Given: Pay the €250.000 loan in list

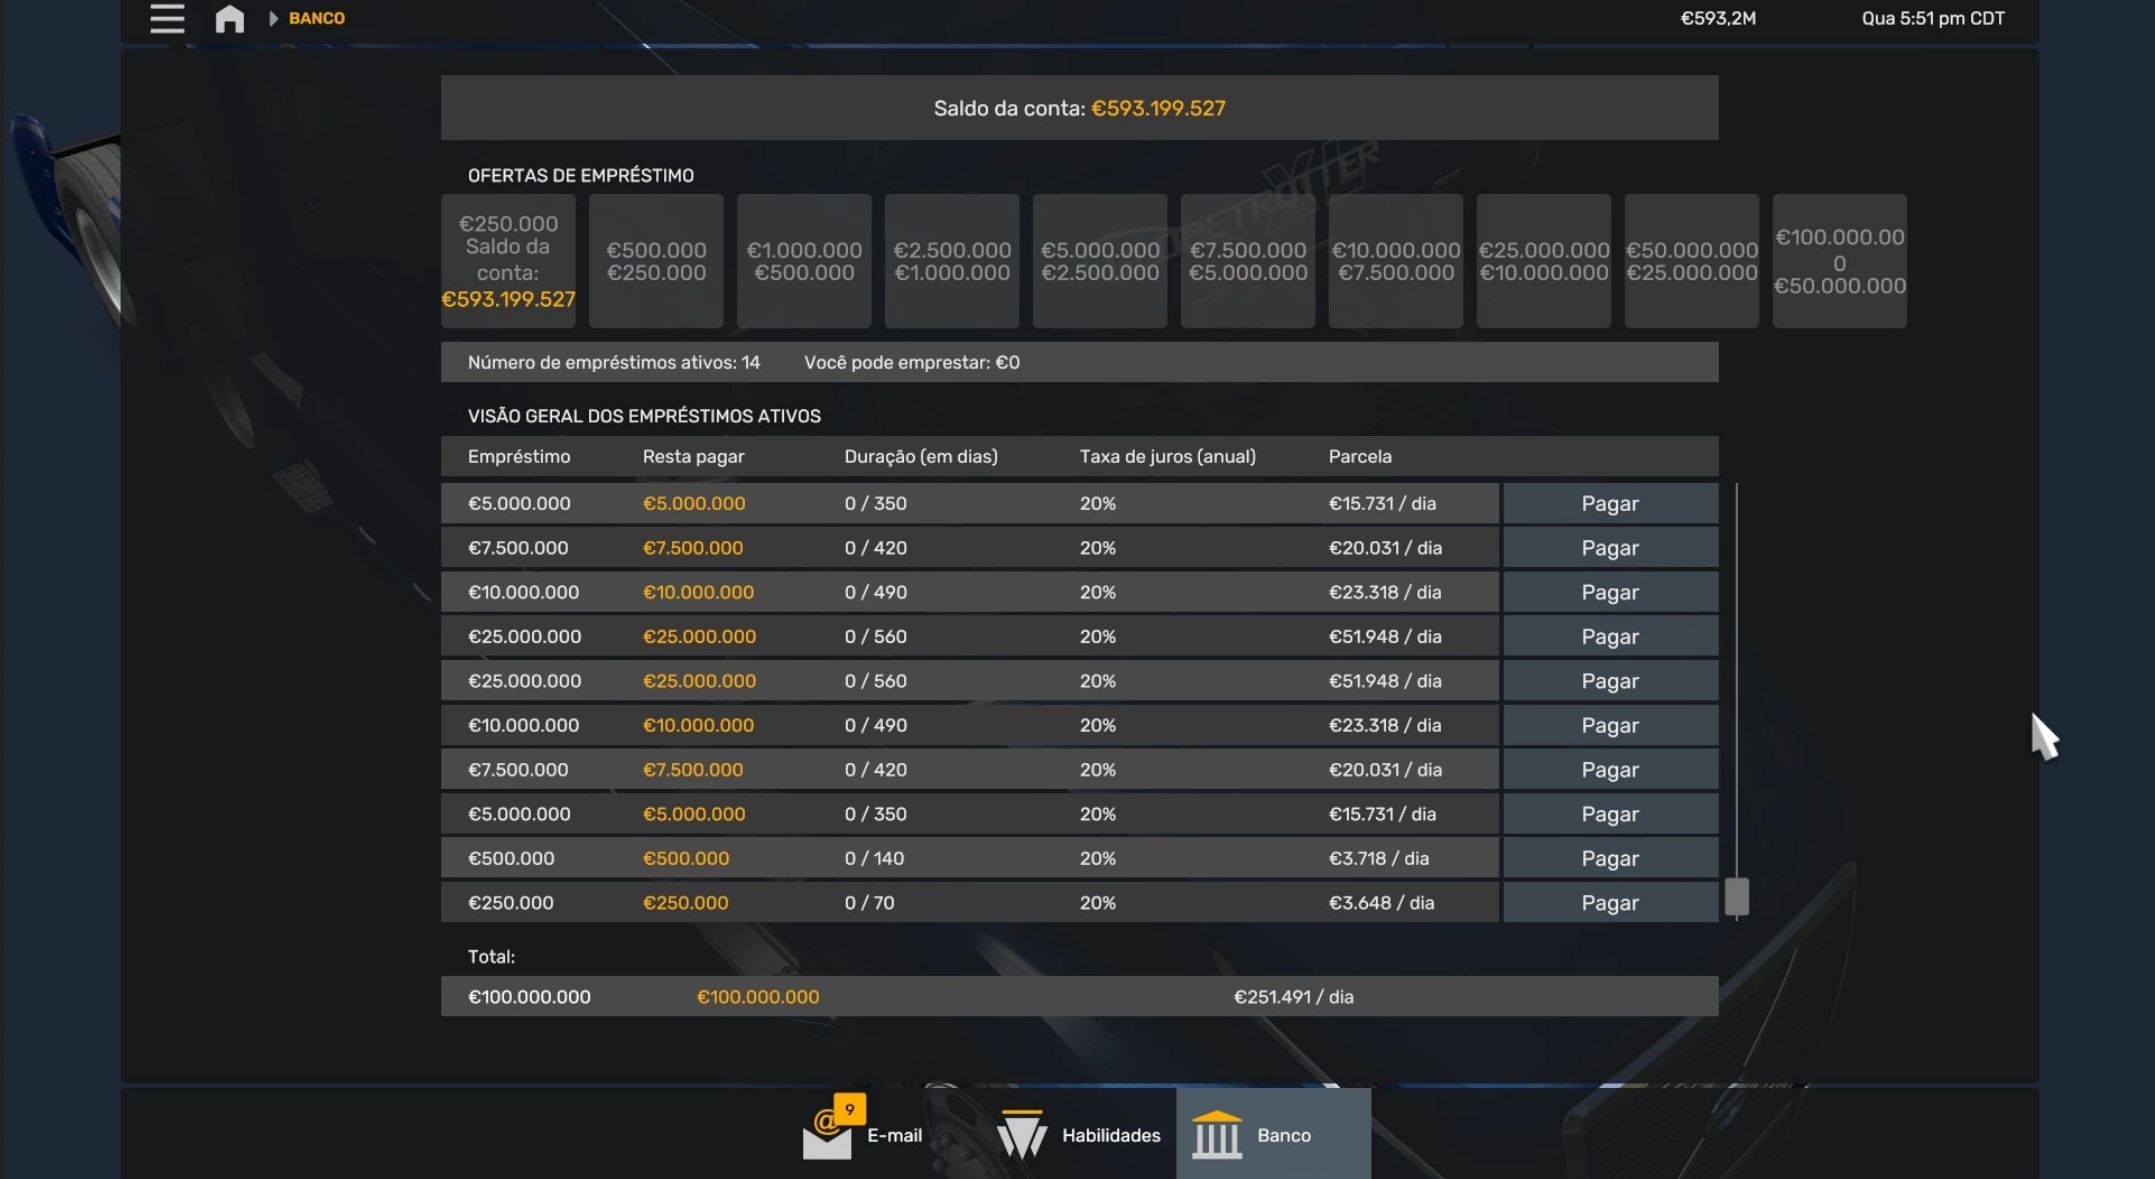Looking at the screenshot, I should tap(1609, 902).
